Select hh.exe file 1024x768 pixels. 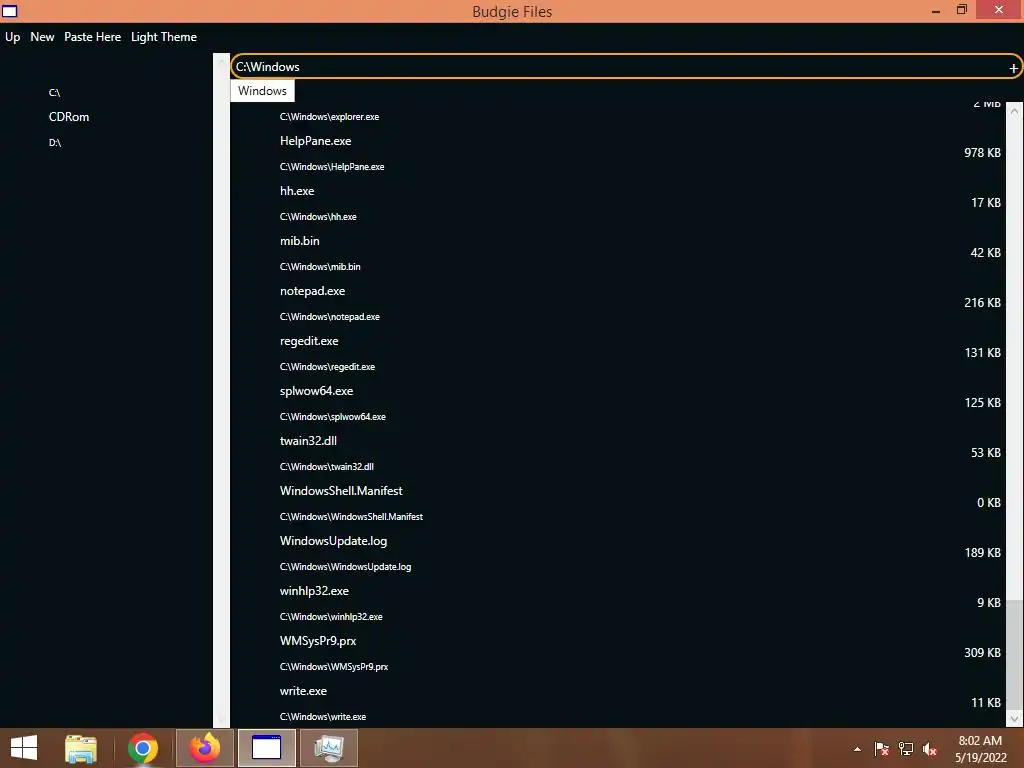coord(297,191)
